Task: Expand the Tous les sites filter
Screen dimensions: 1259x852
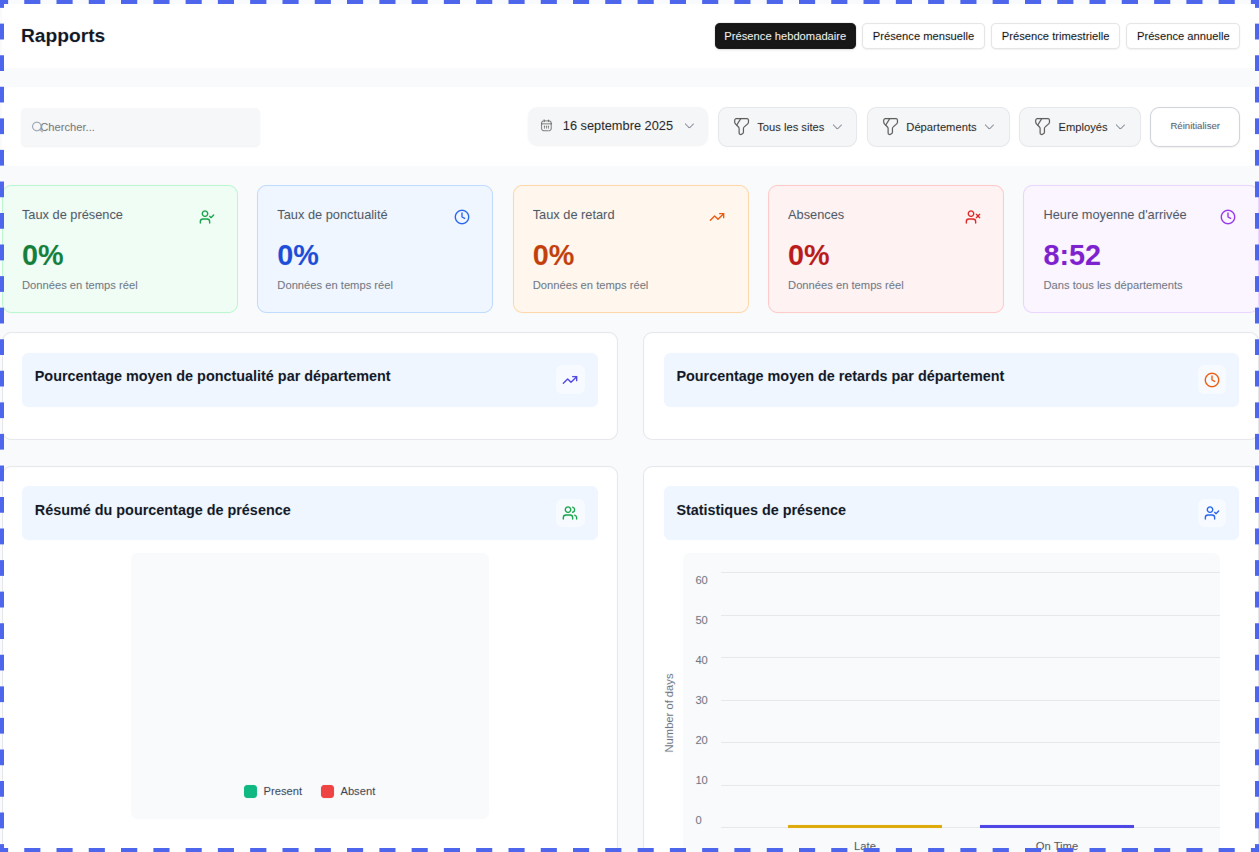Action: [787, 127]
